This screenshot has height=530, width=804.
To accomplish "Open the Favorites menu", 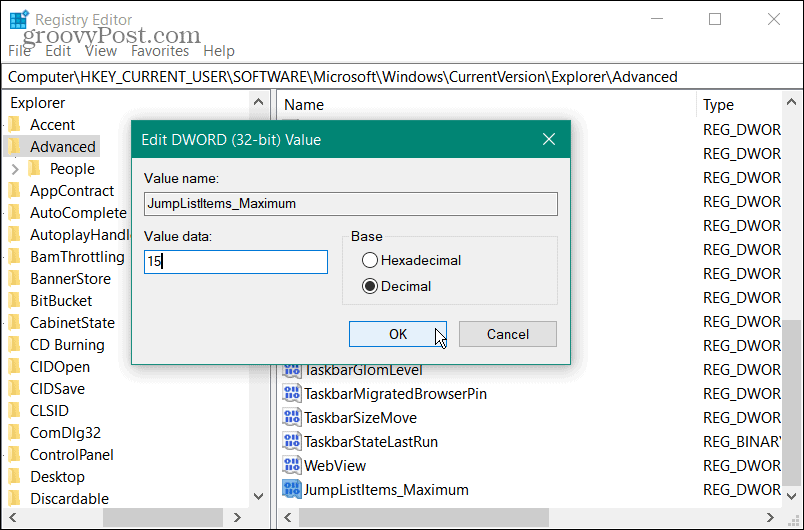I will tap(160, 51).
